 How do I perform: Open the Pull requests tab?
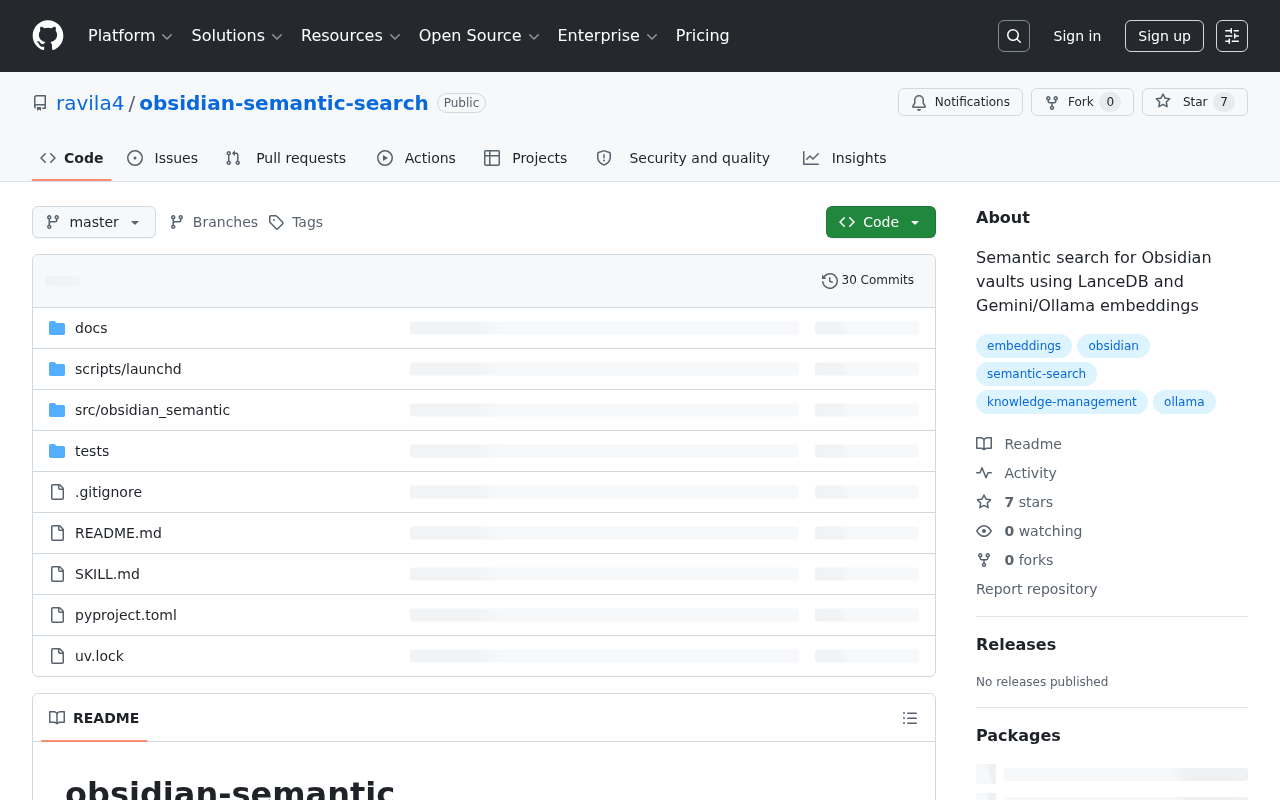(286, 158)
